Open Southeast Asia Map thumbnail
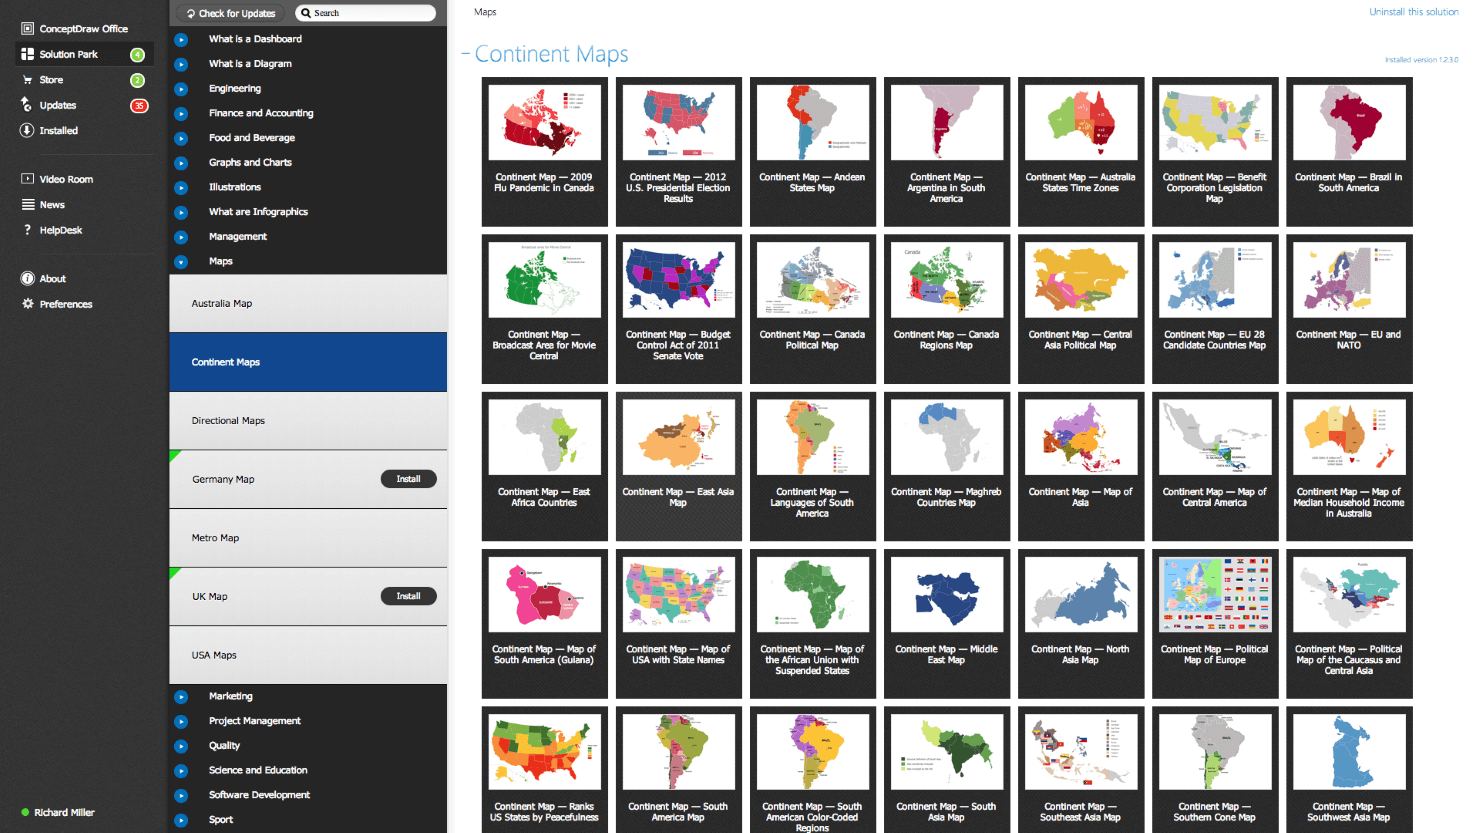The width and height of the screenshot is (1480, 833). point(1080,769)
